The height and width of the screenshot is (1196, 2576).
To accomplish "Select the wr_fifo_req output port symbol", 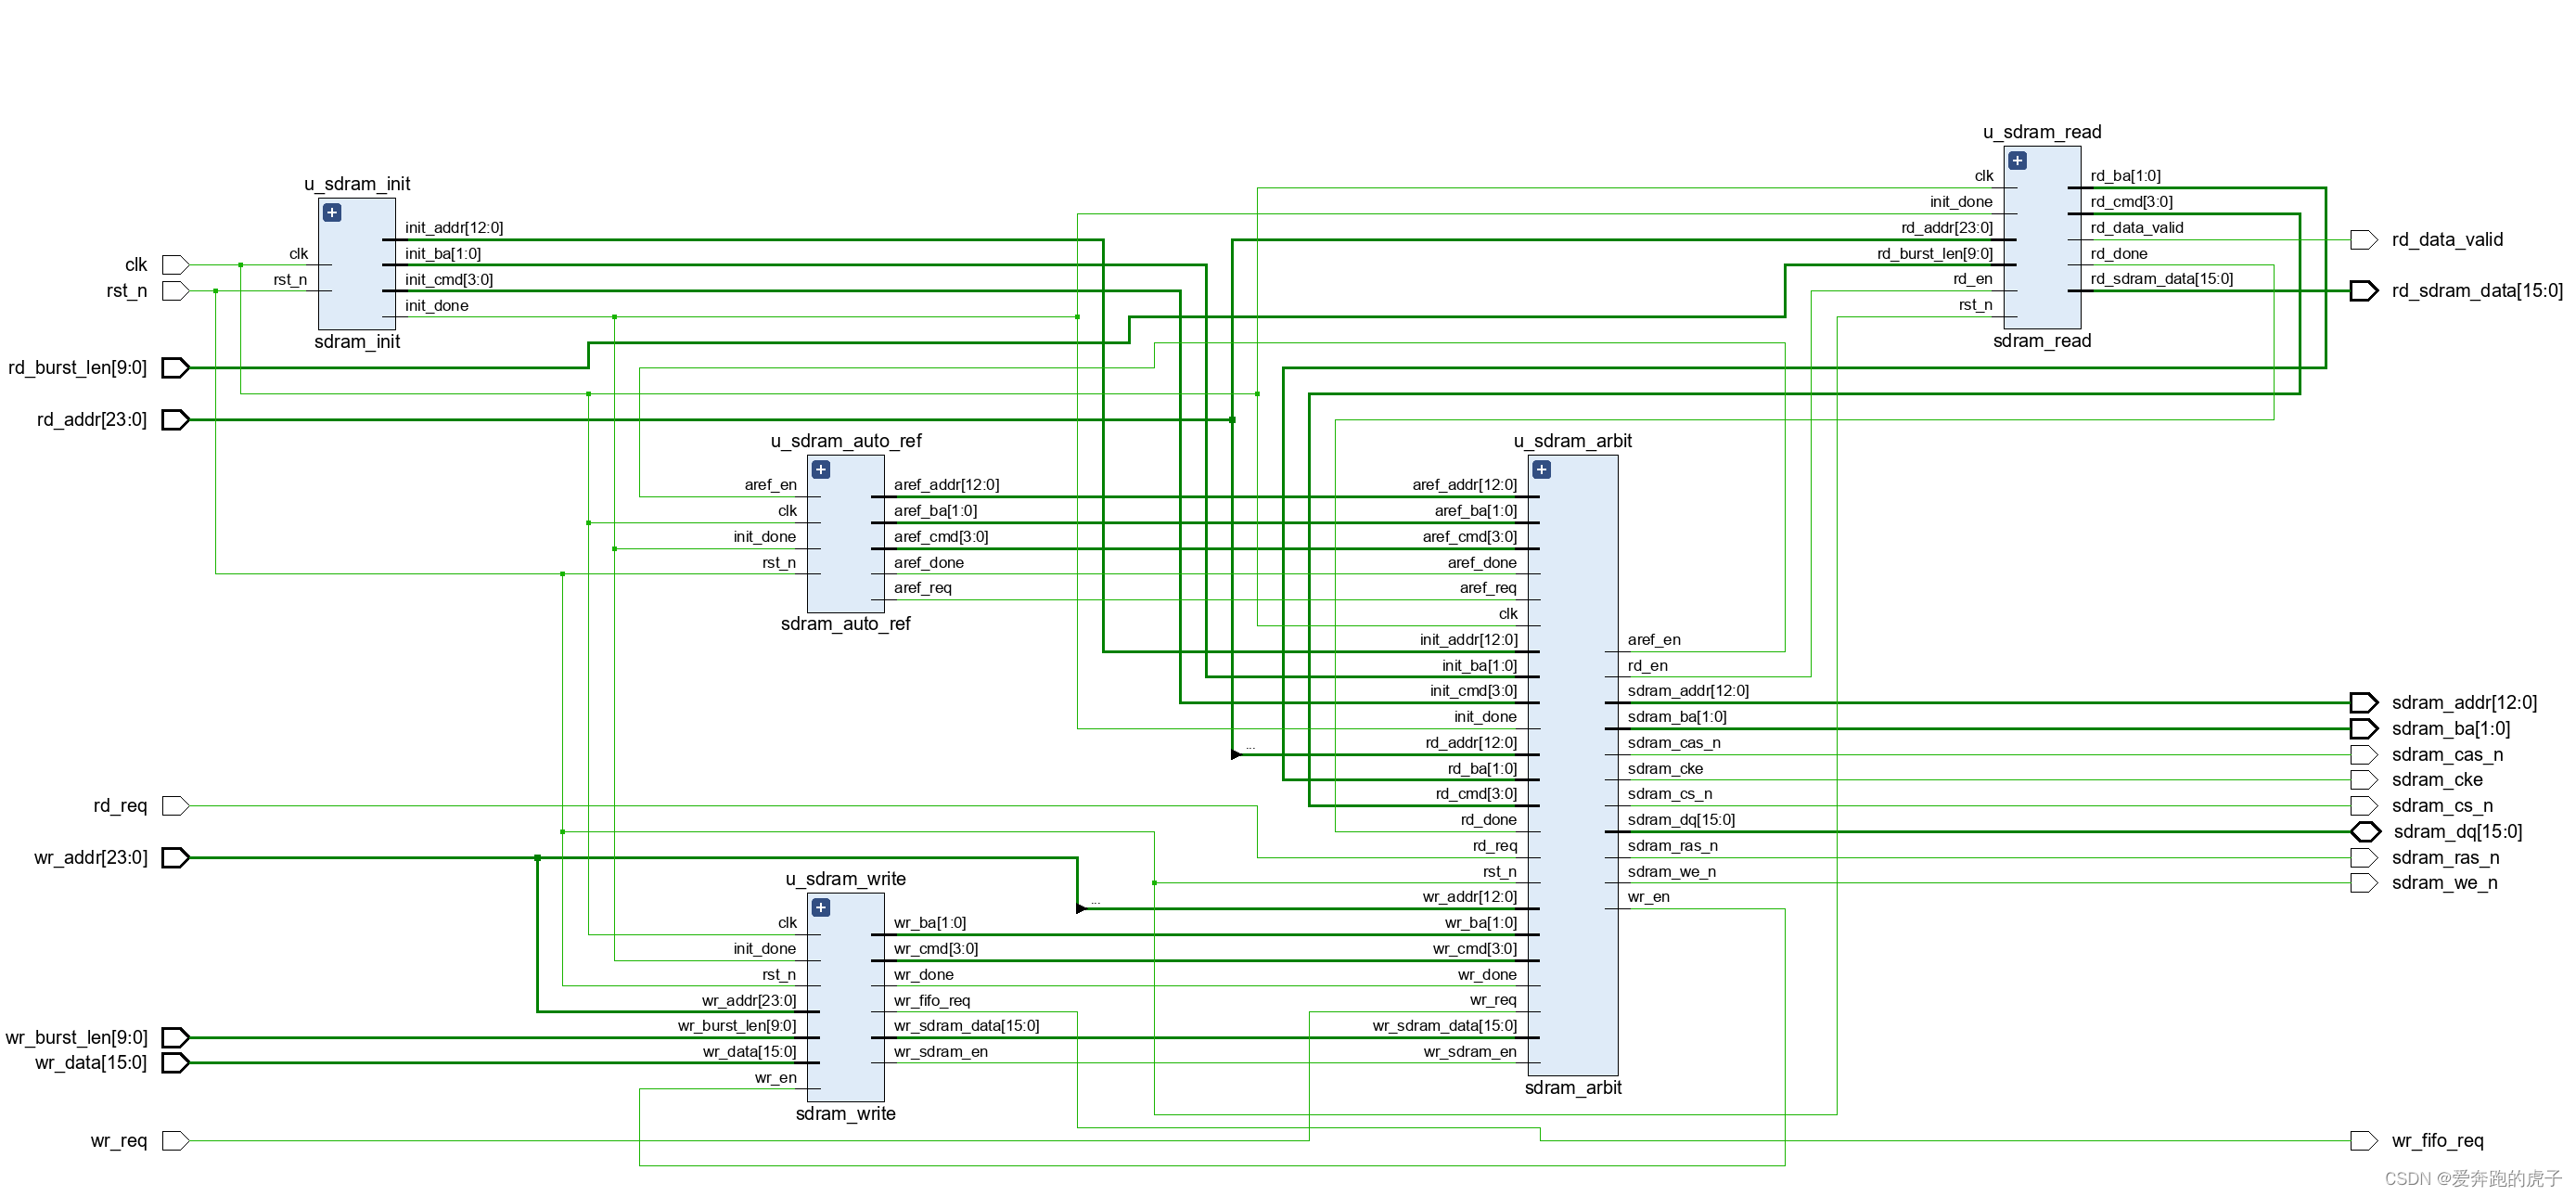I will [x=2364, y=1141].
